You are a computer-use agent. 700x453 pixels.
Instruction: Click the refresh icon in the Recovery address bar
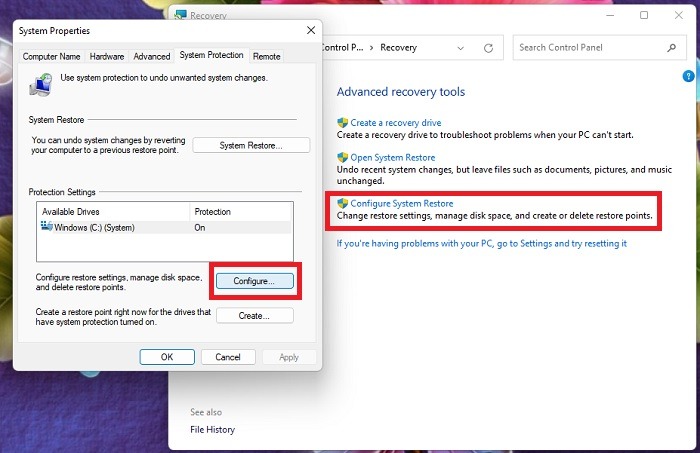(488, 48)
